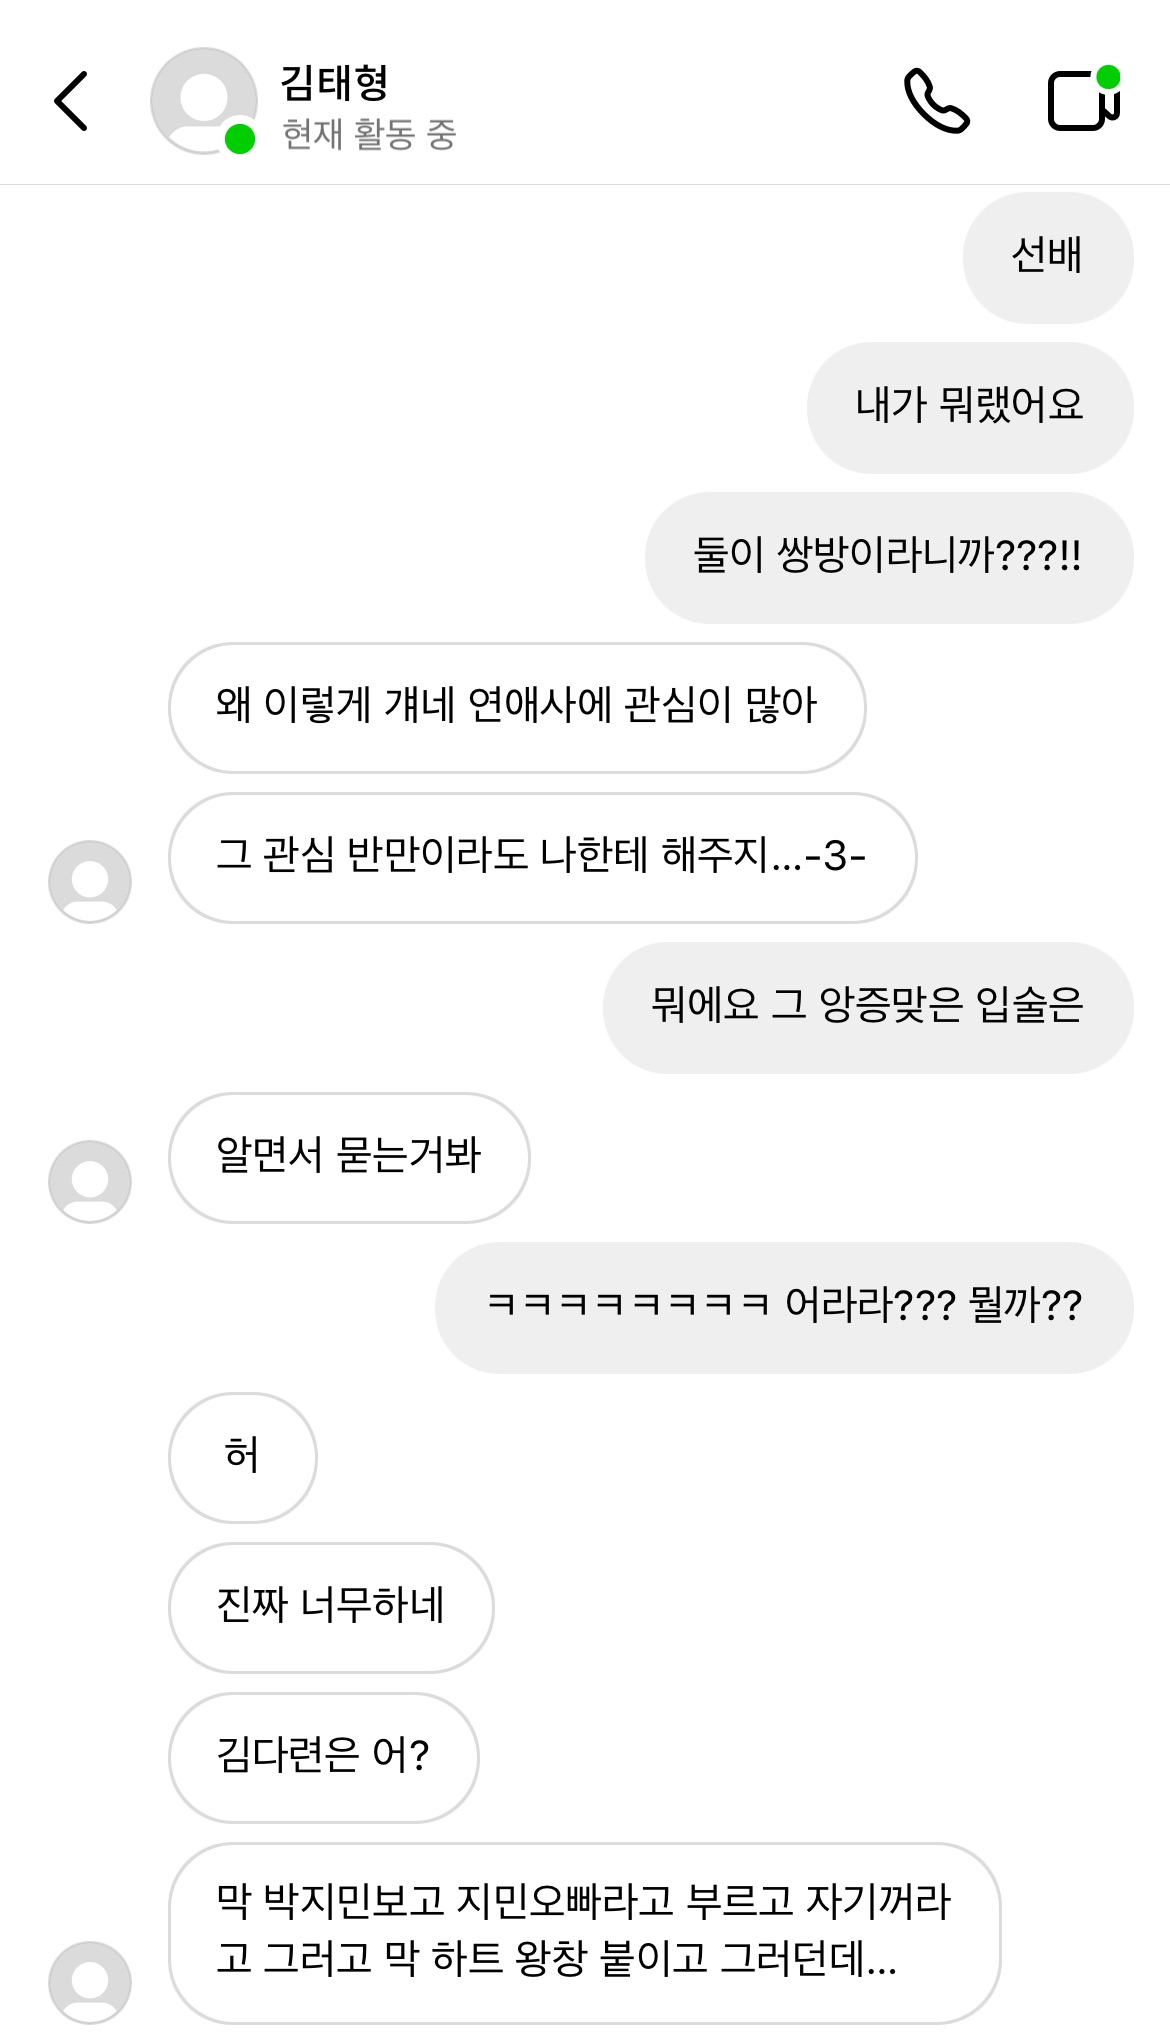This screenshot has height=2037, width=1170.
Task: Select the '진짜 너무하네' message bubble
Action: point(330,1607)
